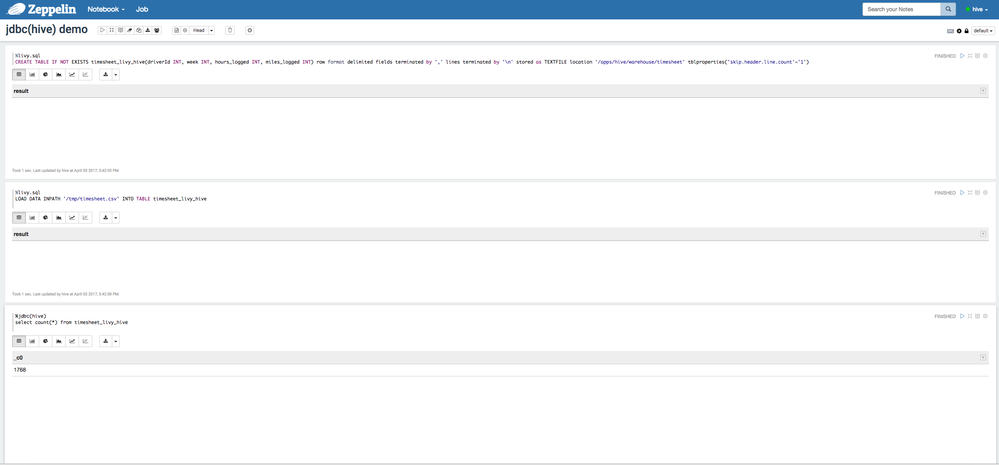Toggle code visibility for all paragraphs in note toolbar

point(111,30)
